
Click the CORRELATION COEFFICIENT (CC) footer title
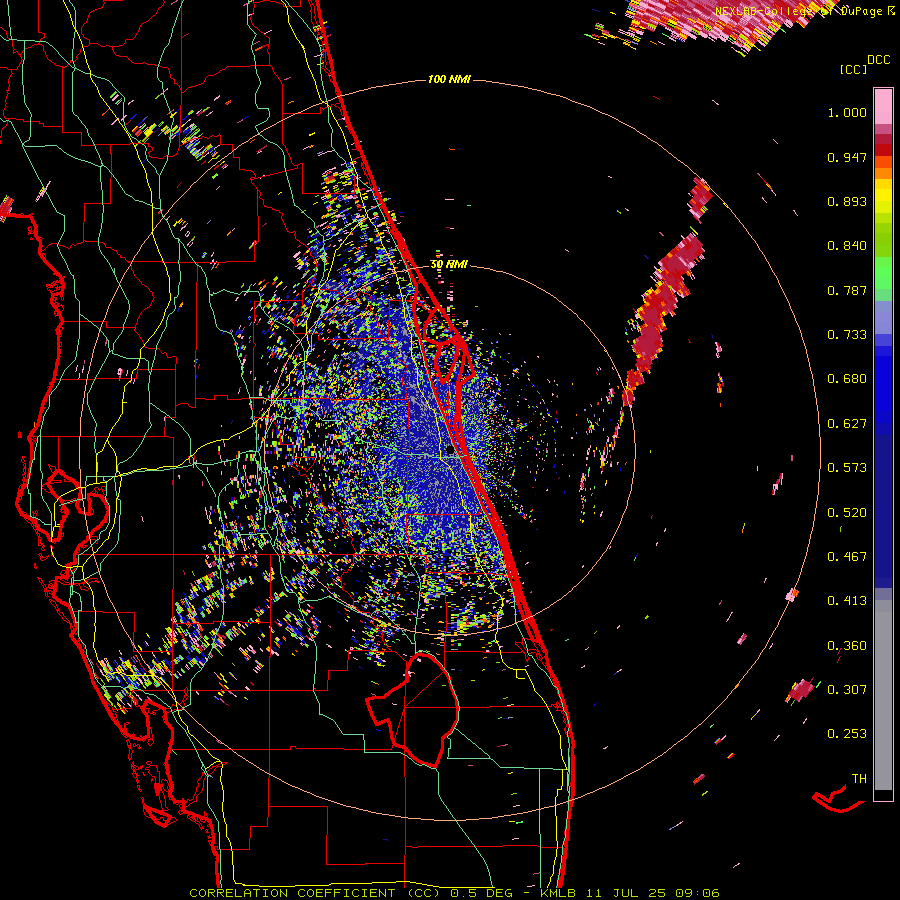[315, 893]
